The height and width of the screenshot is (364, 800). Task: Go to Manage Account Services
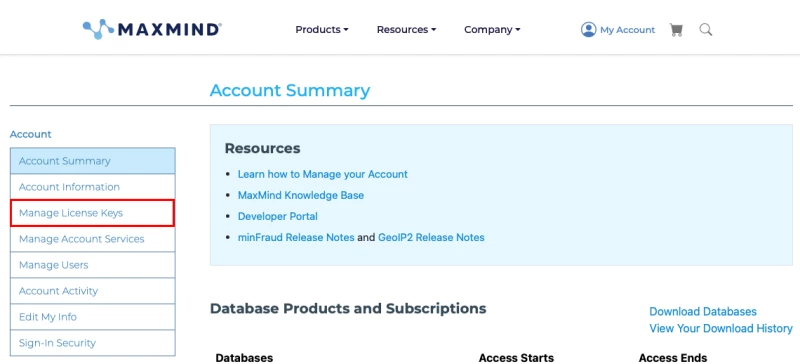click(x=92, y=239)
